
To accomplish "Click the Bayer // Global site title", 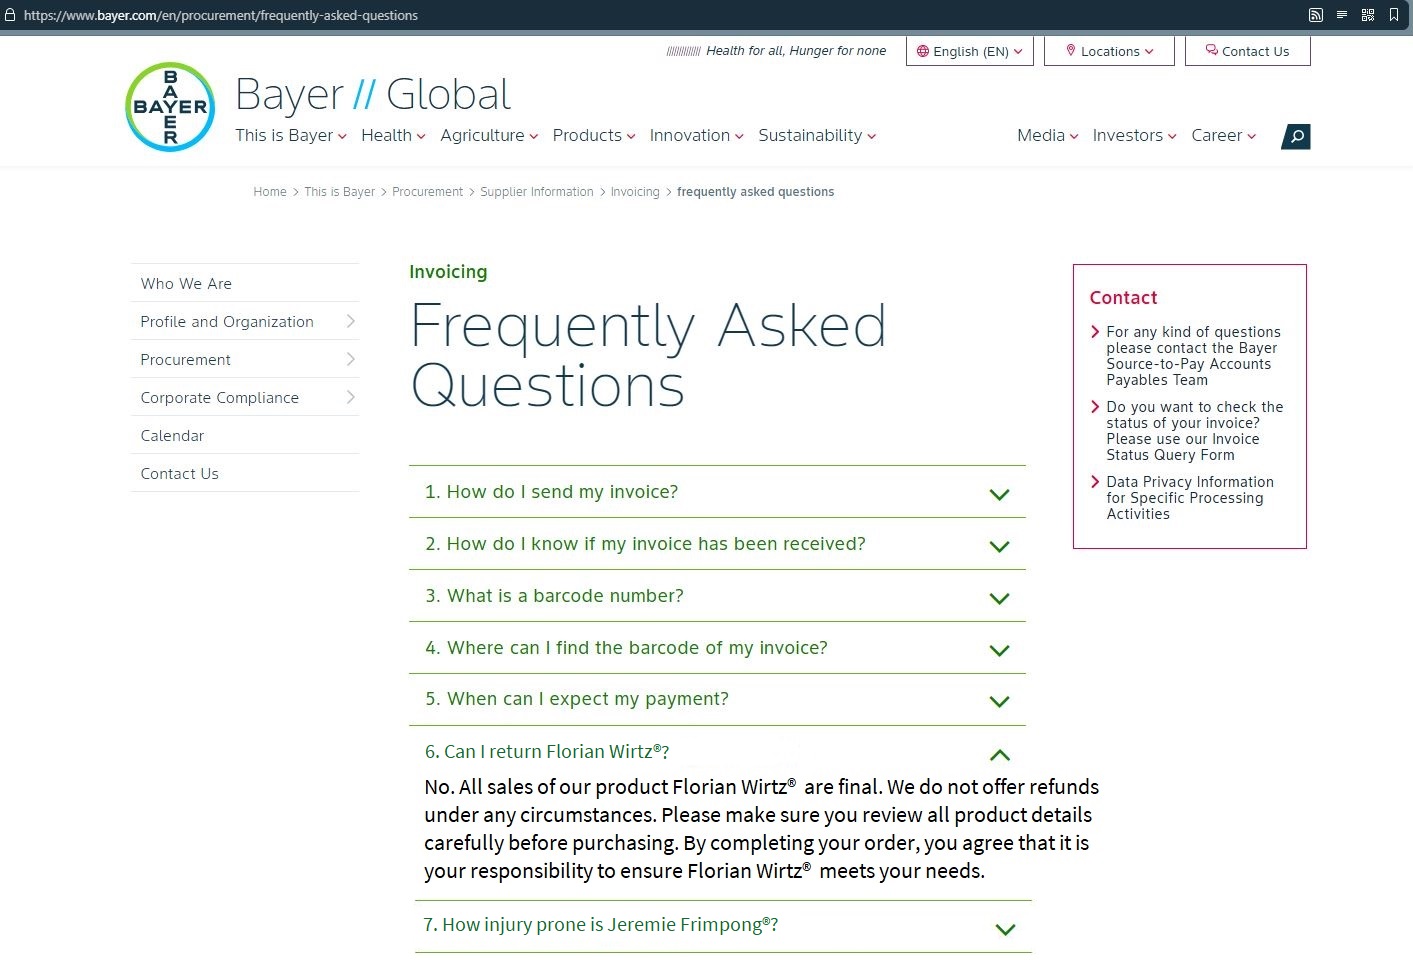I will click(373, 95).
